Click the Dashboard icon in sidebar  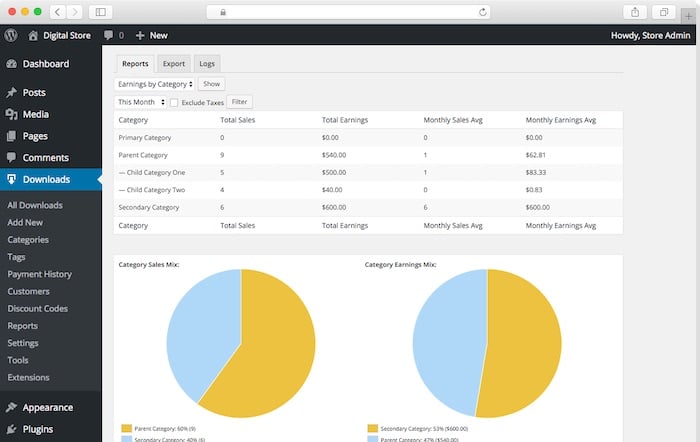point(11,64)
